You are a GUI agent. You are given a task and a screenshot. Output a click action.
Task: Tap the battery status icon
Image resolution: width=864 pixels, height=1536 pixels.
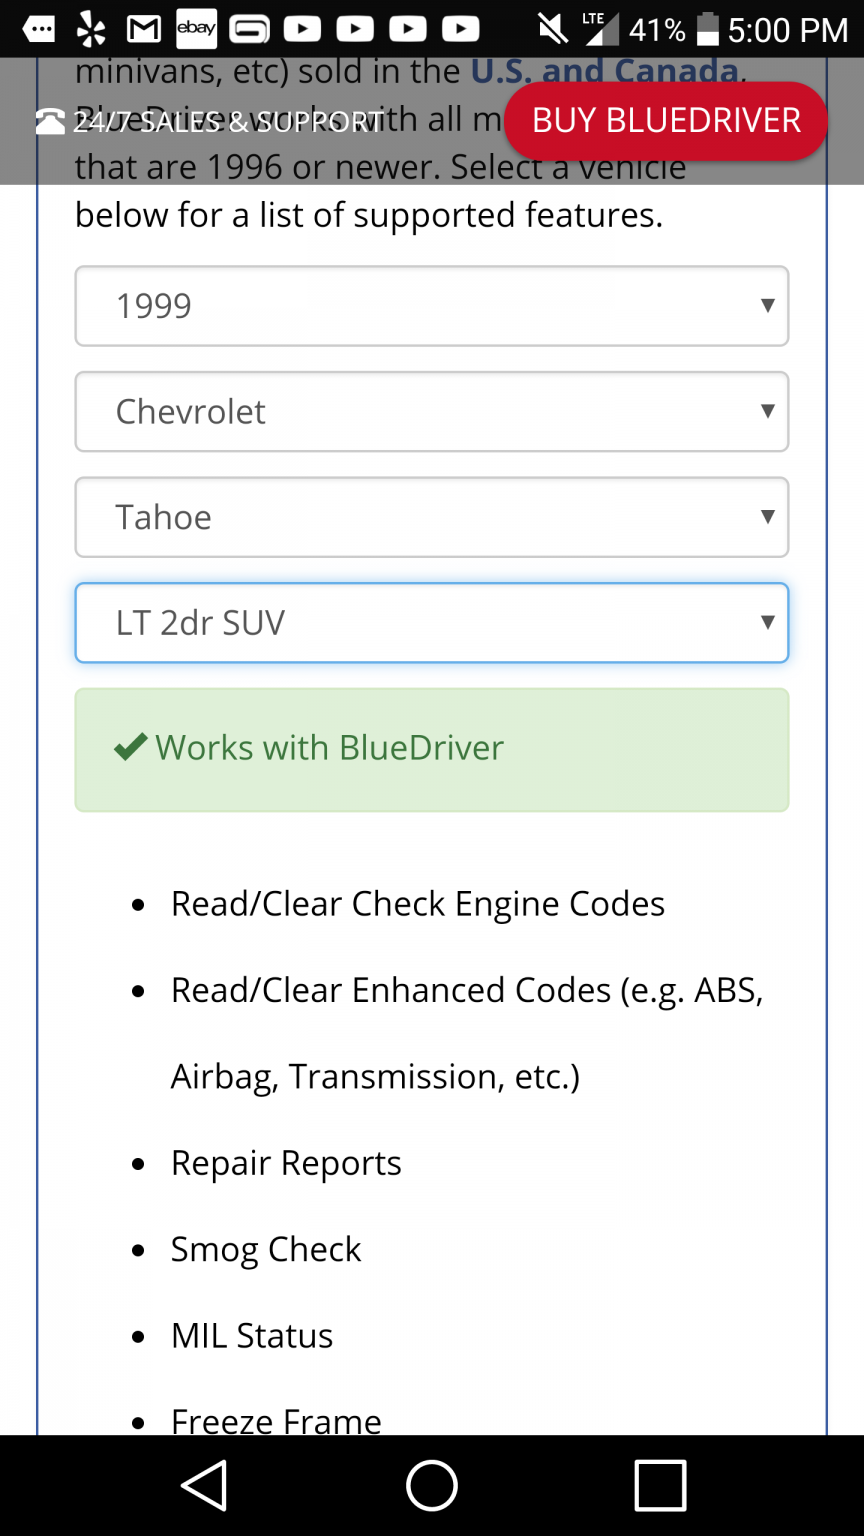tap(708, 30)
